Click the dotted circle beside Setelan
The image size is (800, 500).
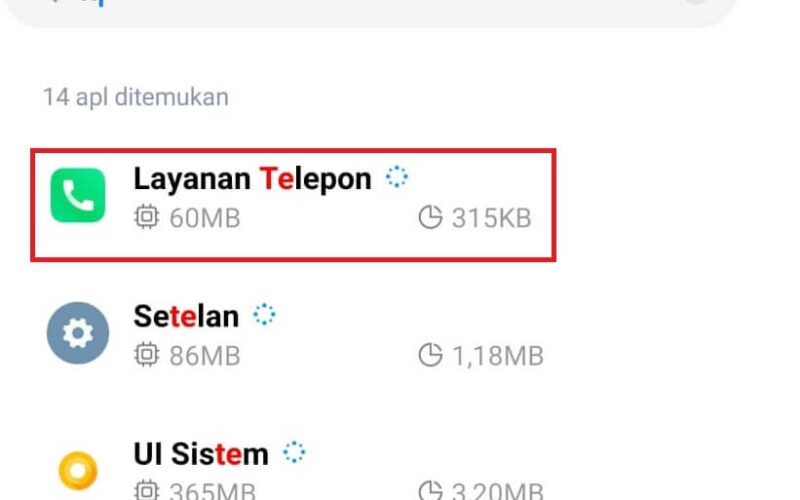point(264,314)
